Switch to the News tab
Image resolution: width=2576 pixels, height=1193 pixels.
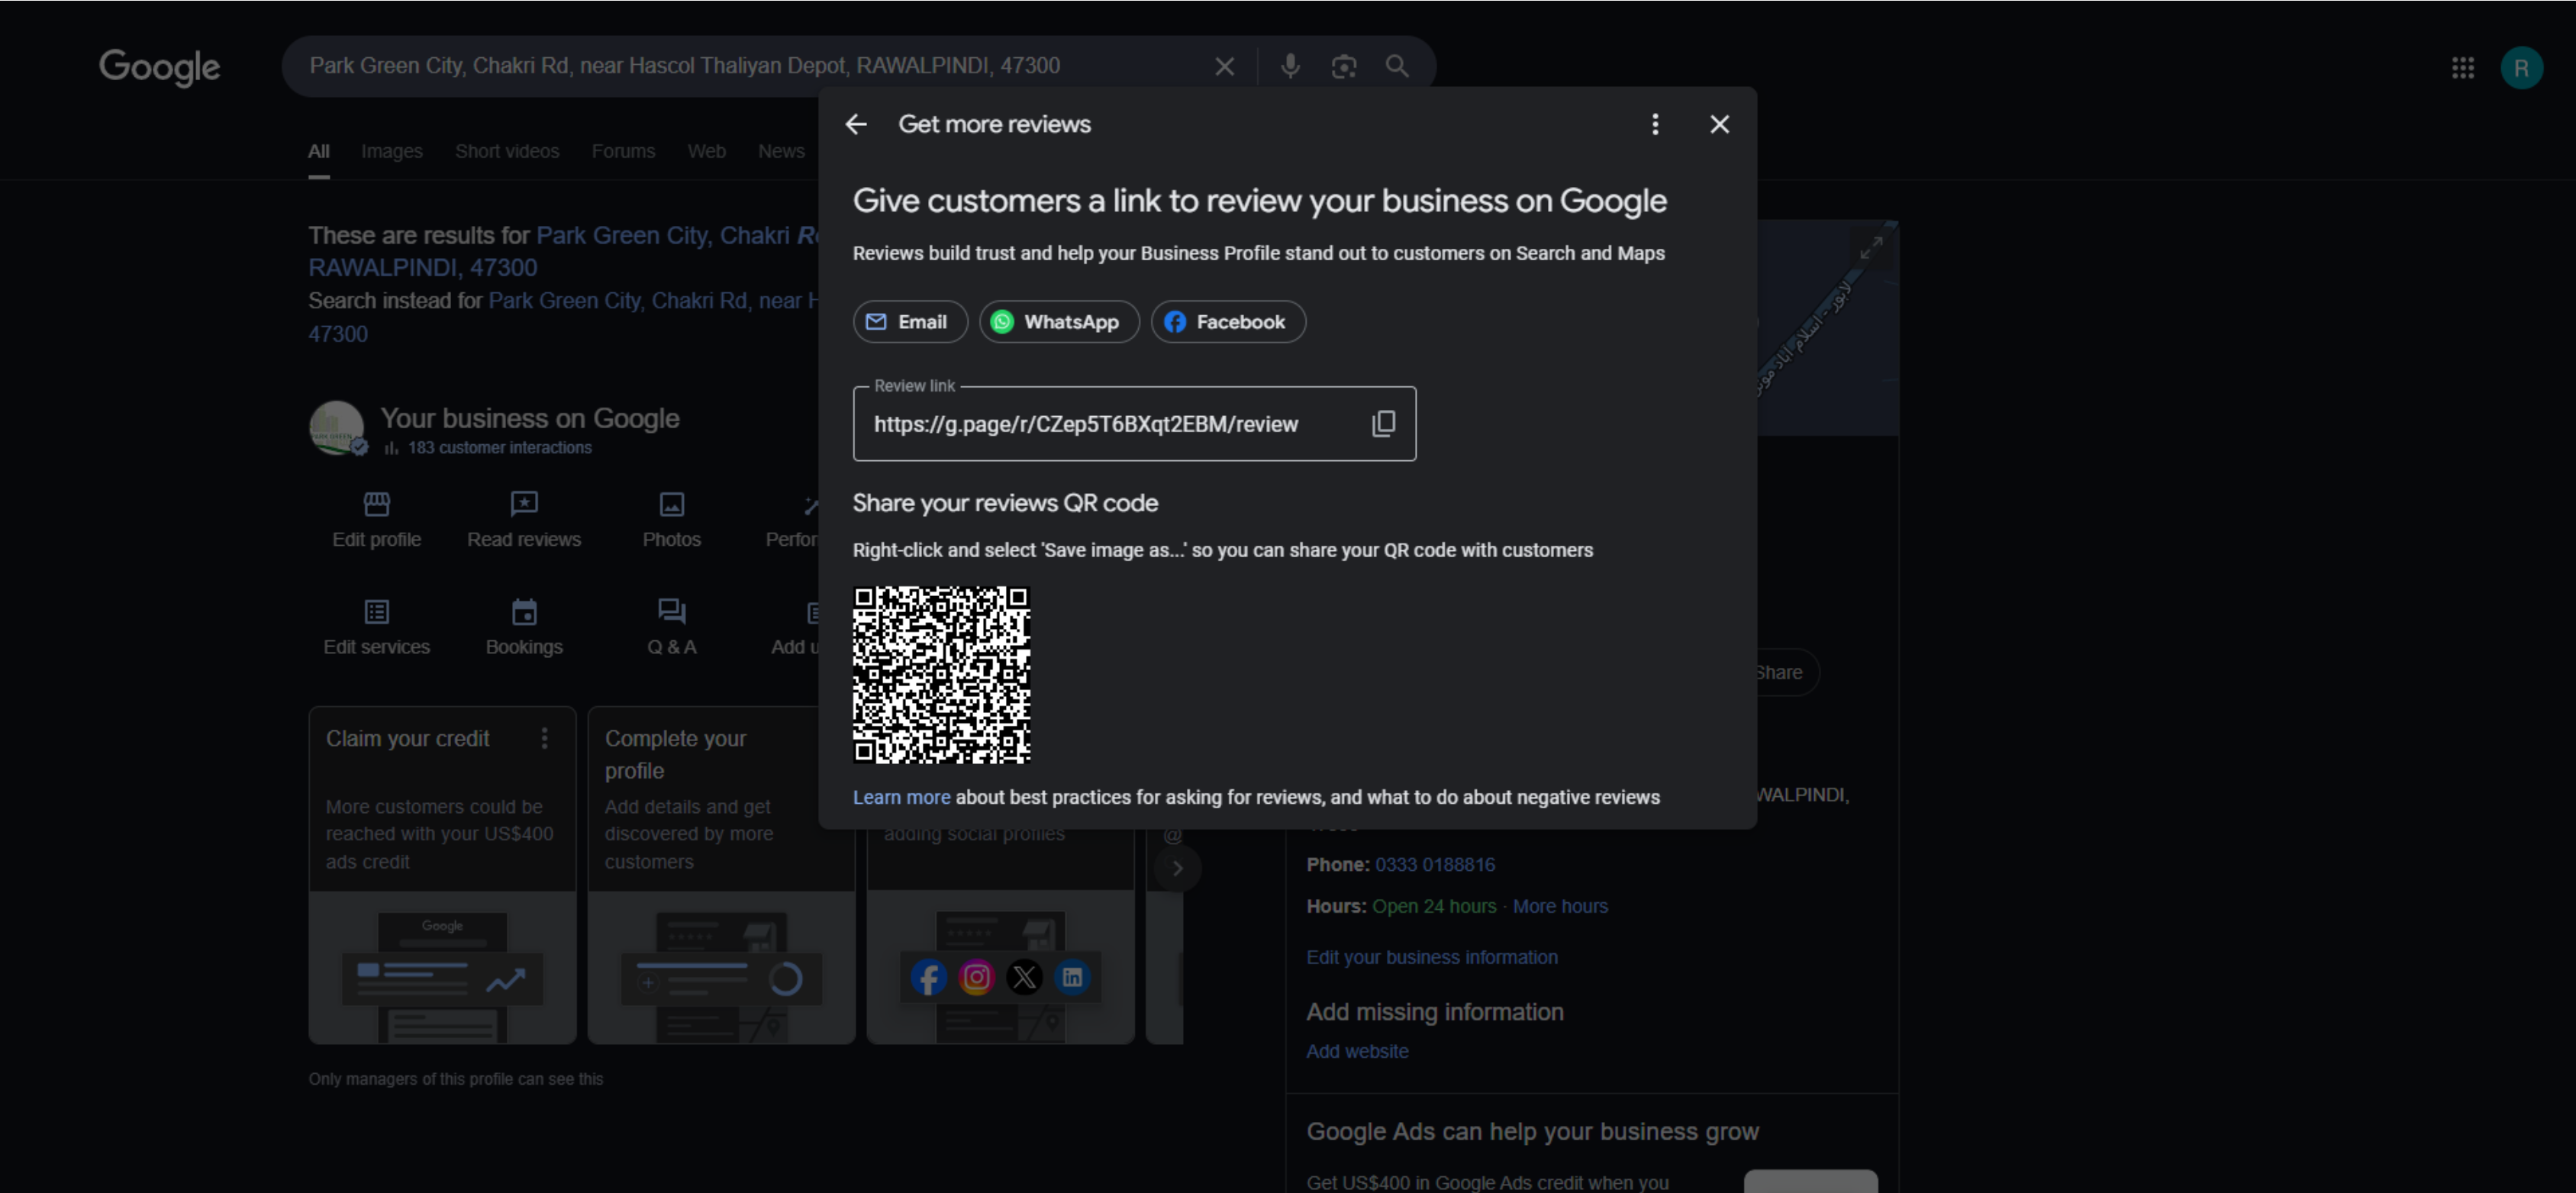[x=781, y=151]
